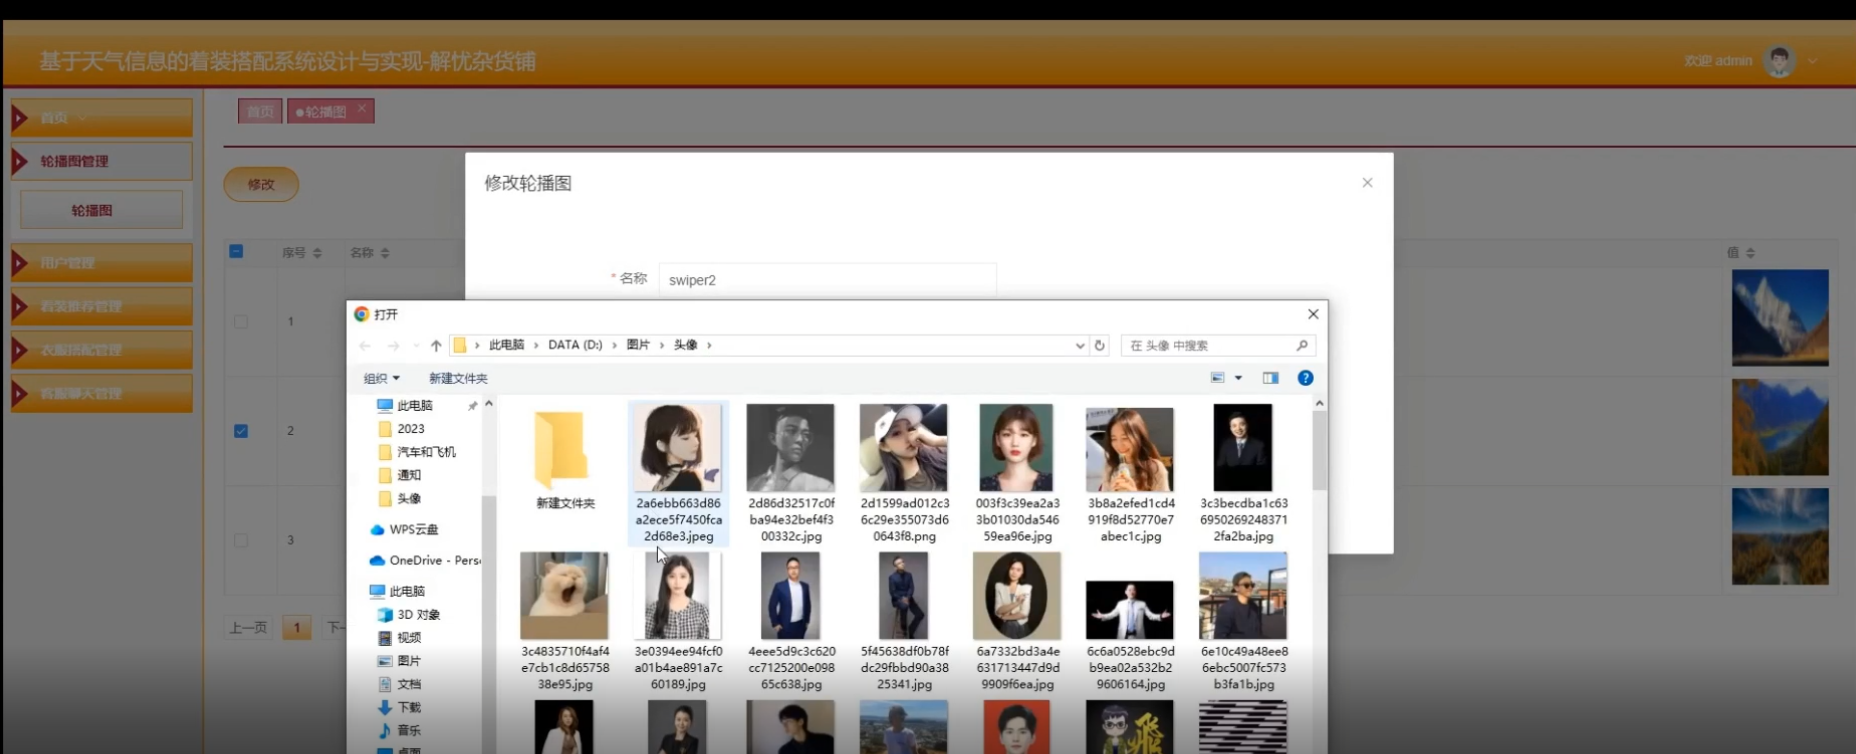Expand the address bar history dropdown
1856x754 pixels.
coord(1080,345)
